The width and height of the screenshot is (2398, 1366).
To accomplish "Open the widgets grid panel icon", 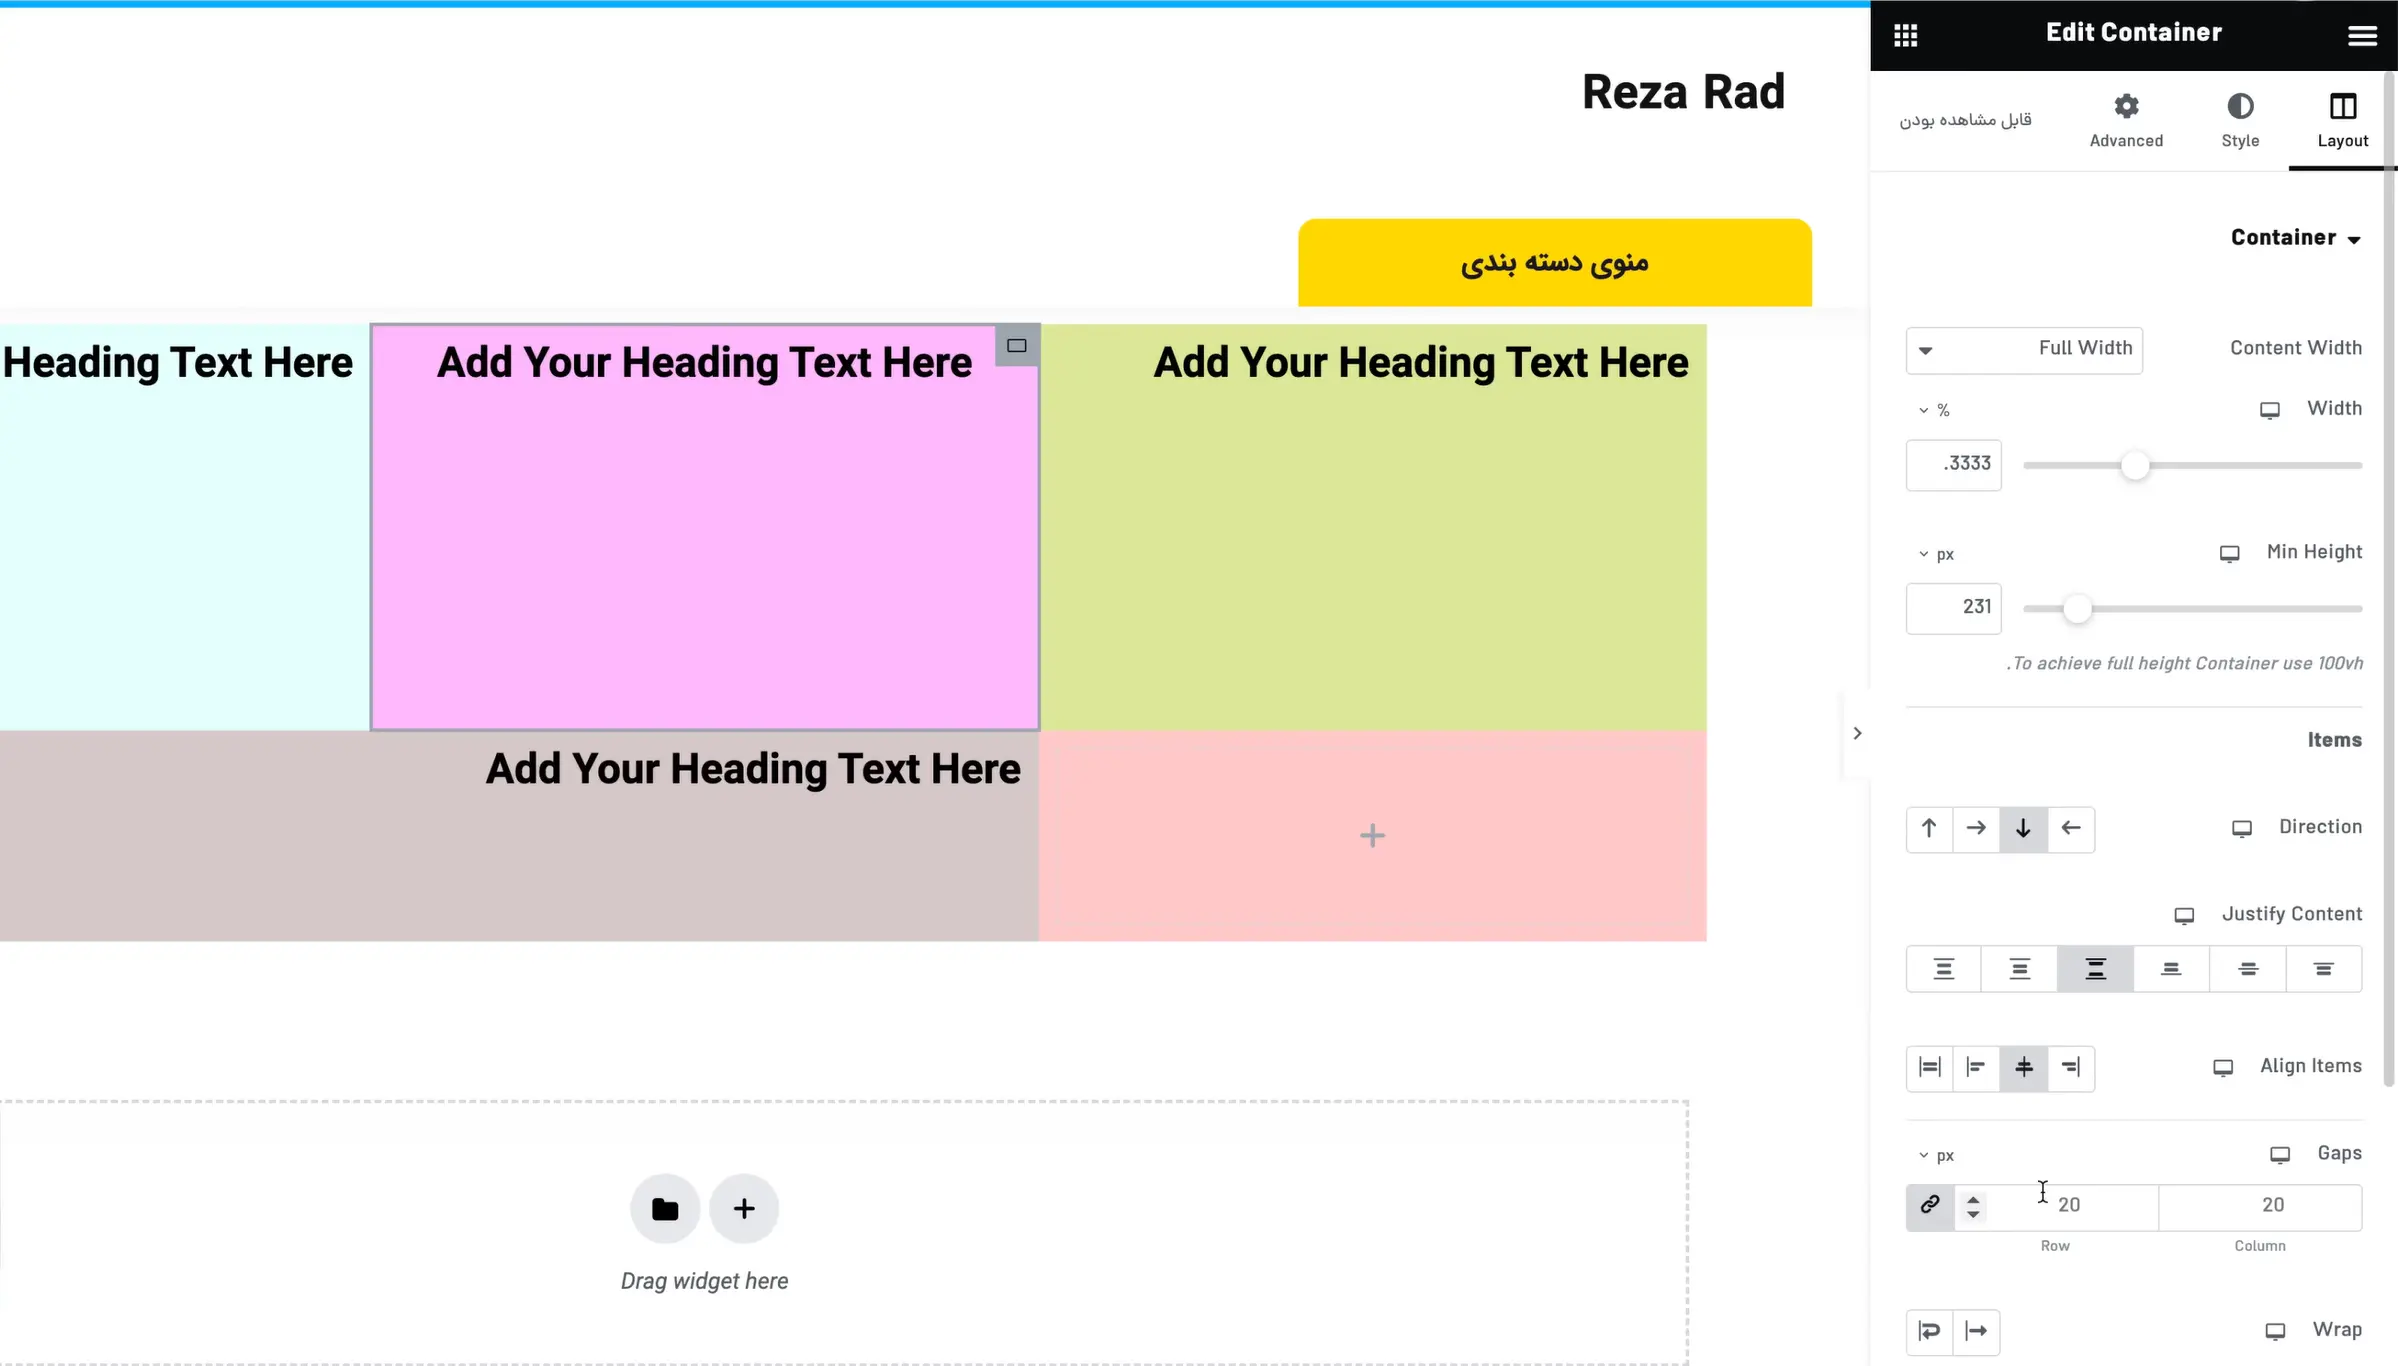I will coord(1905,36).
